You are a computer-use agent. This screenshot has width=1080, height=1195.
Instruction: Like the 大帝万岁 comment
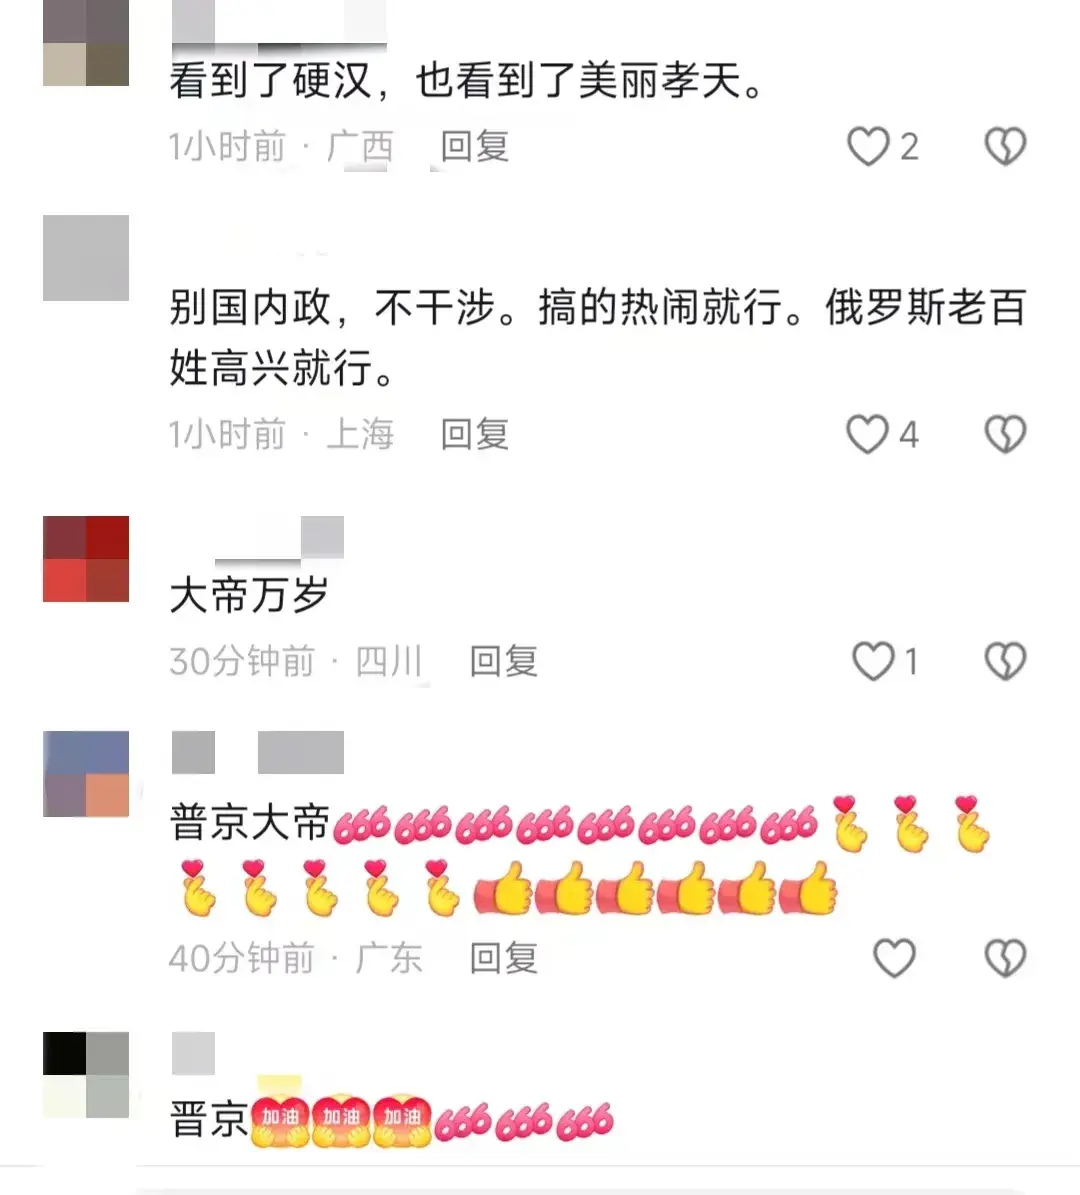tap(873, 661)
